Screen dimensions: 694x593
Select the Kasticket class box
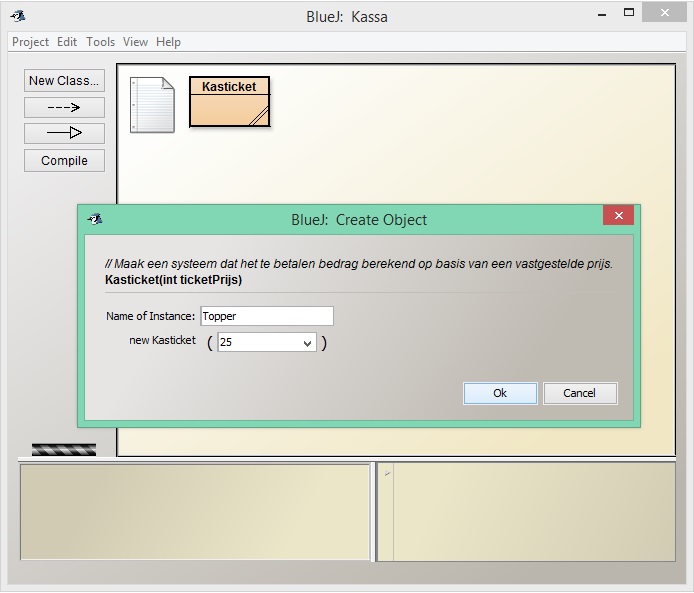click(x=229, y=102)
